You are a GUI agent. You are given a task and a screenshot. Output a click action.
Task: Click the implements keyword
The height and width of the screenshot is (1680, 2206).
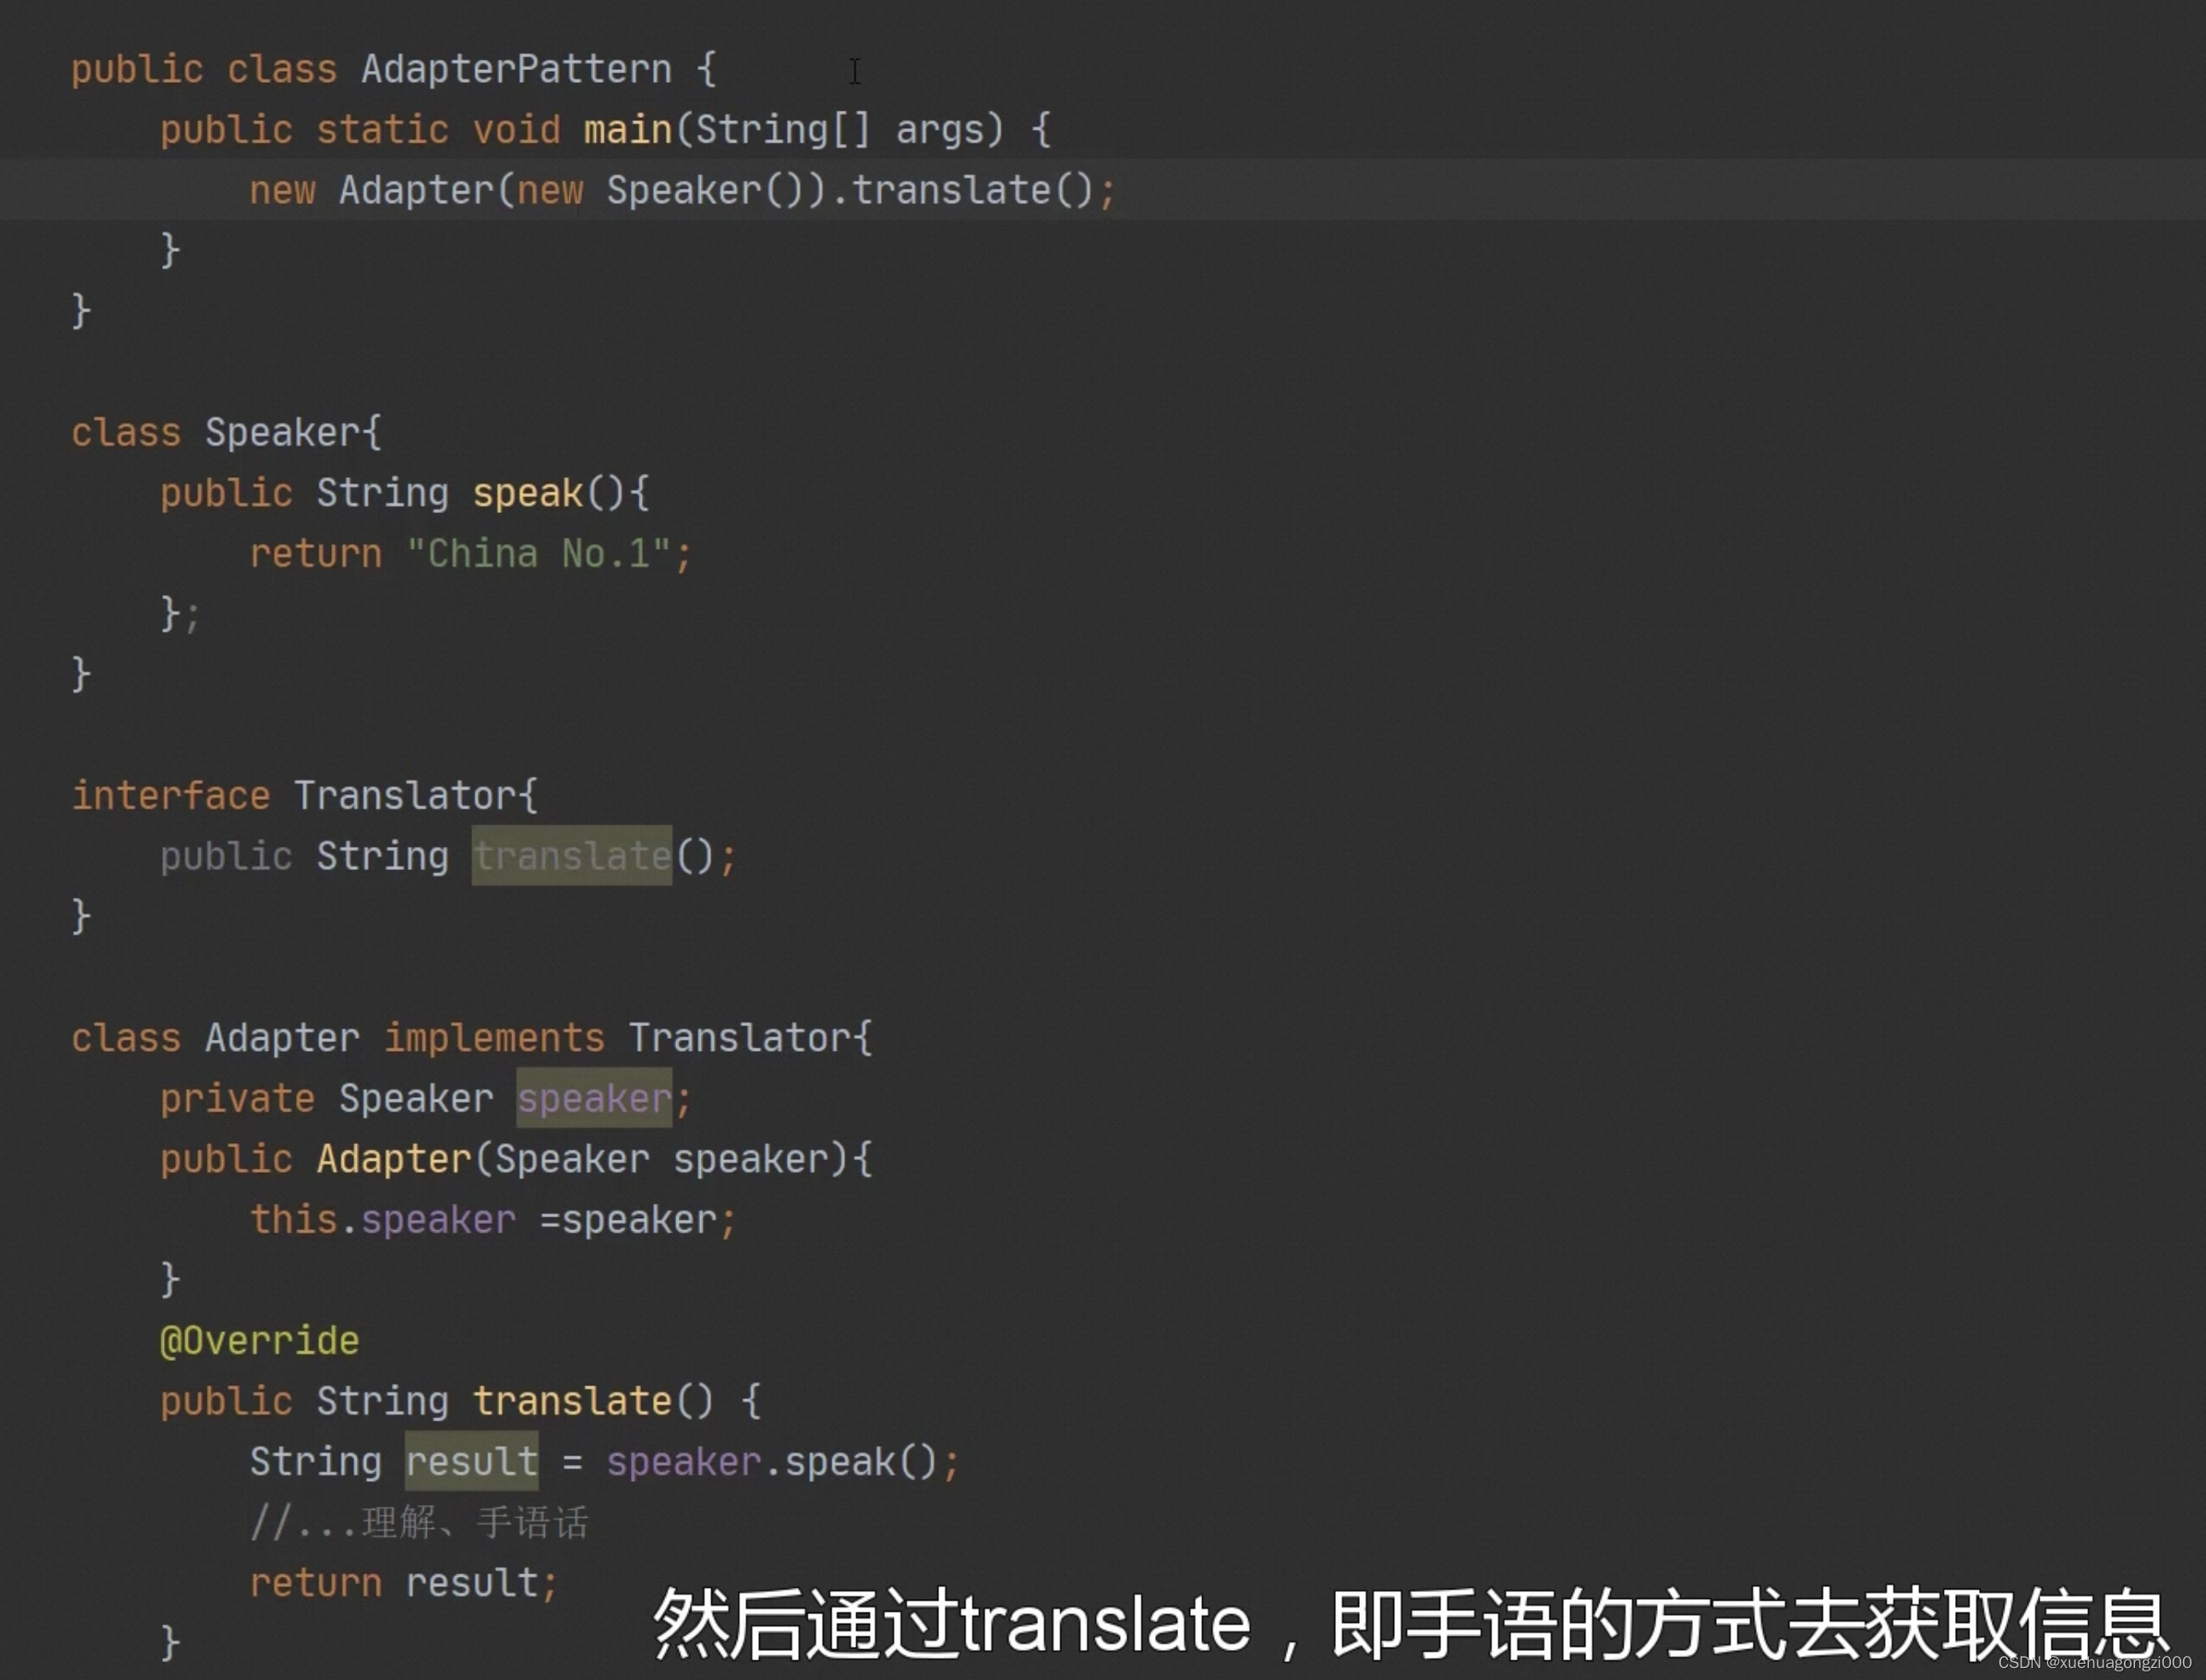pyautogui.click(x=494, y=1038)
